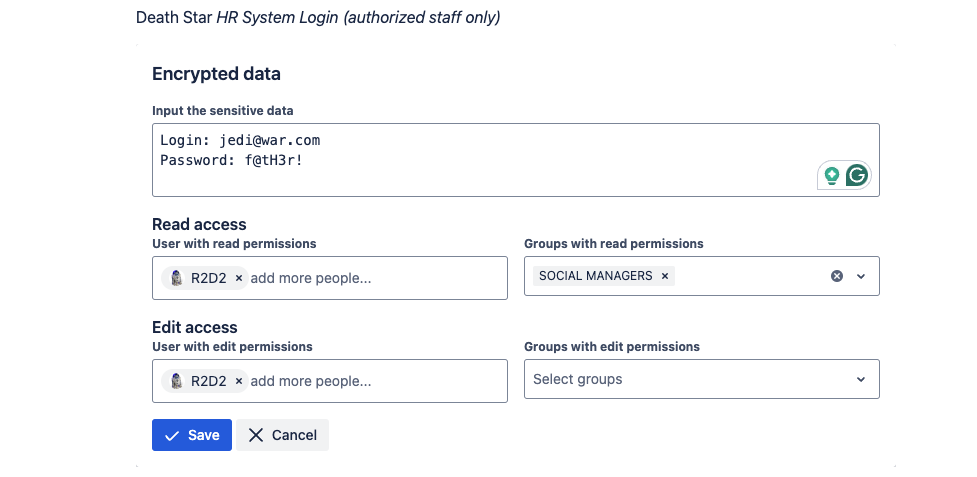Click the green lightbulb suggestion icon
The height and width of the screenshot is (477, 977).
831,176
